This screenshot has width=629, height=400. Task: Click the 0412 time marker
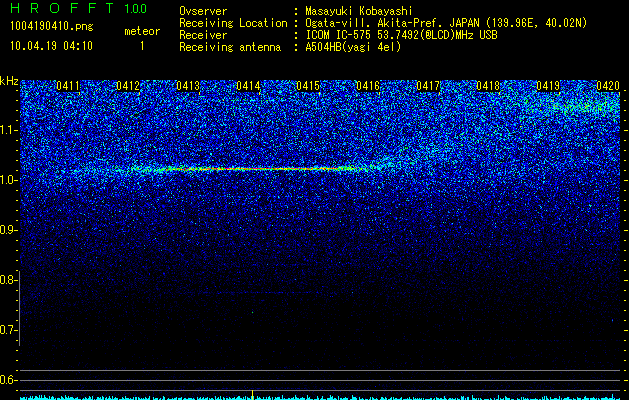click(128, 85)
